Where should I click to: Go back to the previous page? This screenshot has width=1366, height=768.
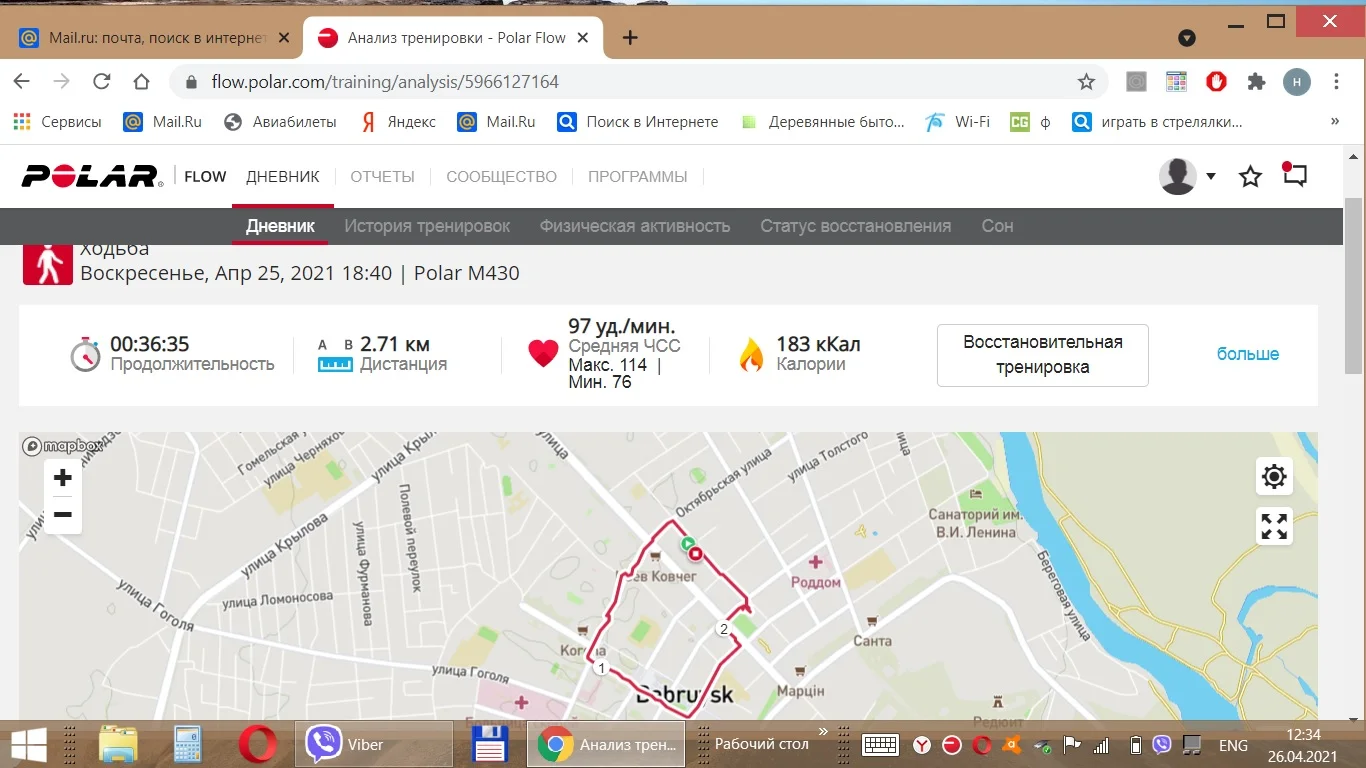tap(21, 82)
